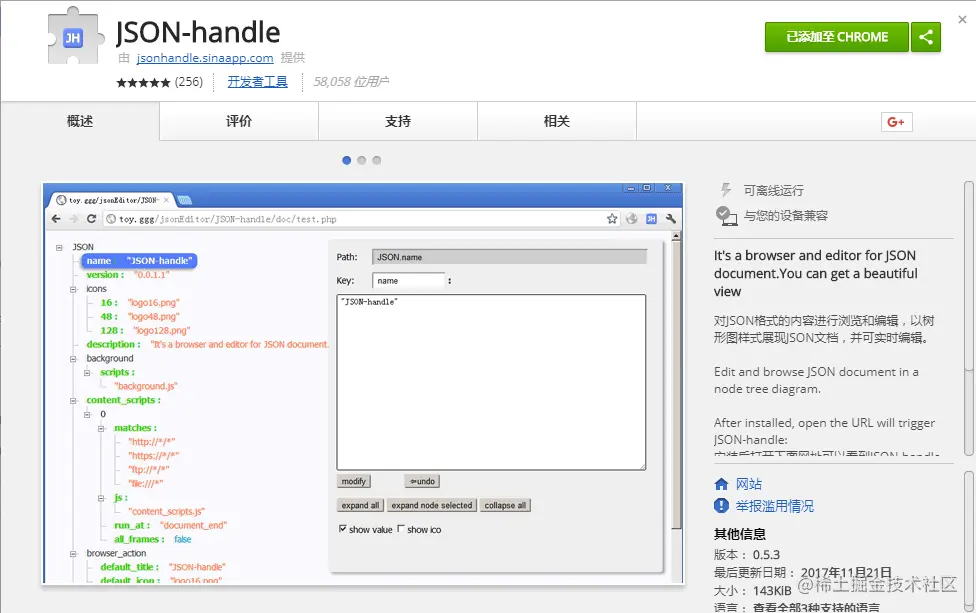The image size is (976, 613).
Task: Click the reload icon in screenshot browser
Action: coord(92,218)
